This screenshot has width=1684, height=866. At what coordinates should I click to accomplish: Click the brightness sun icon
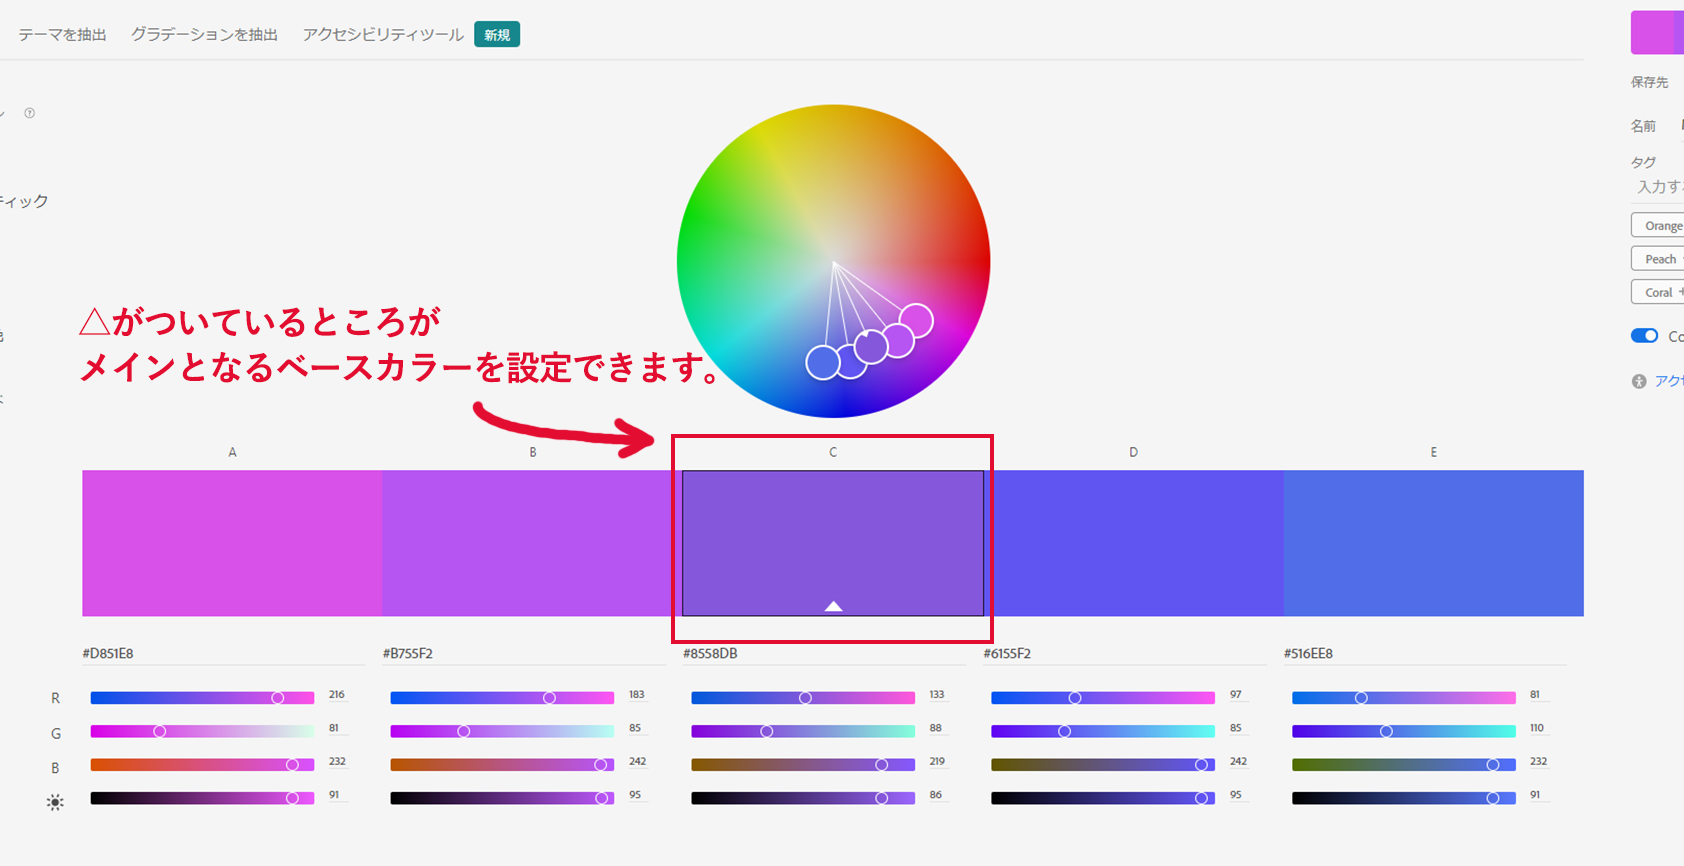(55, 802)
